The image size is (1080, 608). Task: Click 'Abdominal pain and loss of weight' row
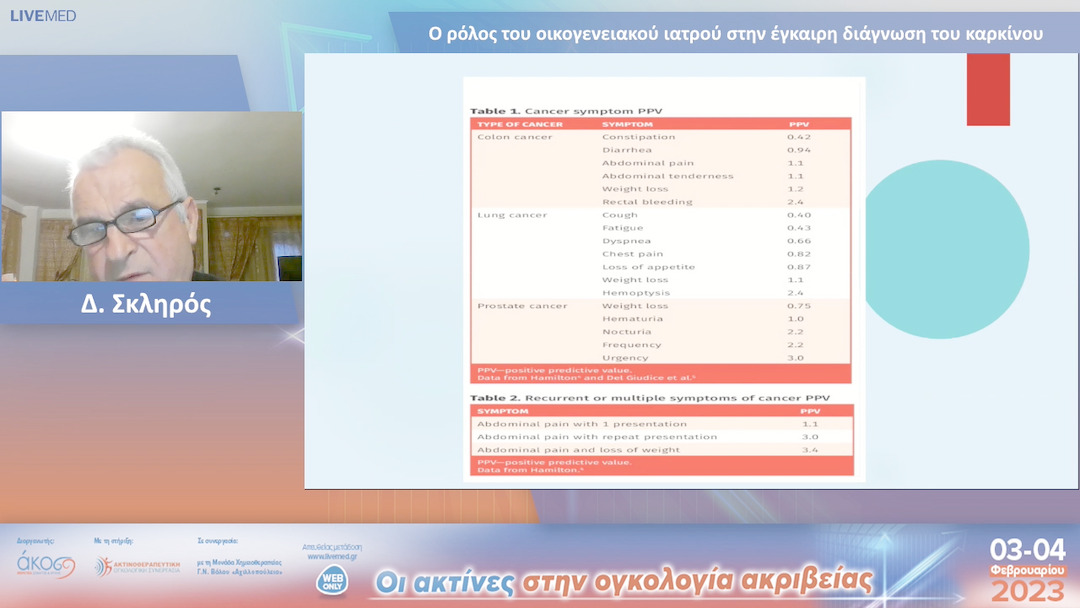point(664,450)
